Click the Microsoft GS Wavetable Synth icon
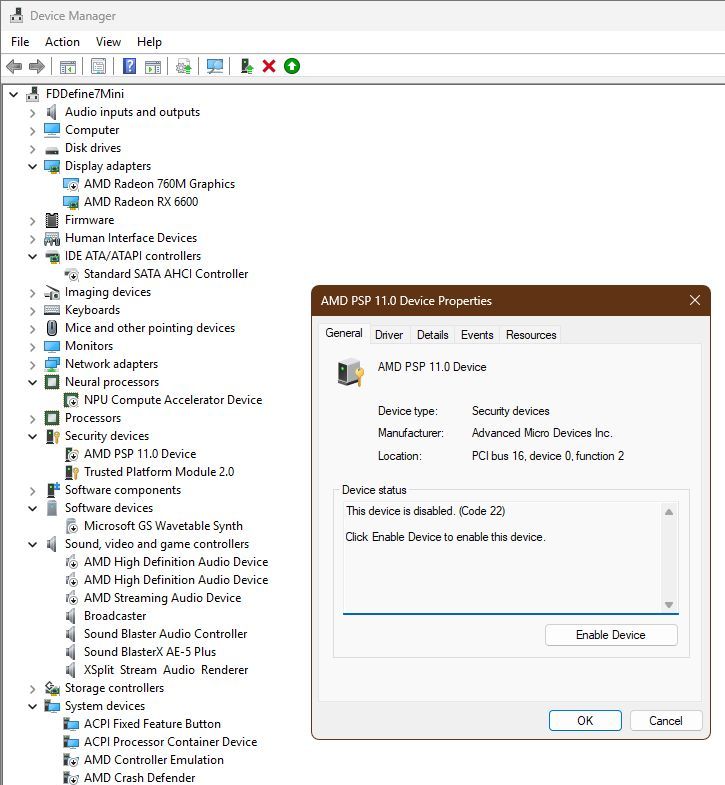The width and height of the screenshot is (725, 785). pyautogui.click(x=72, y=526)
